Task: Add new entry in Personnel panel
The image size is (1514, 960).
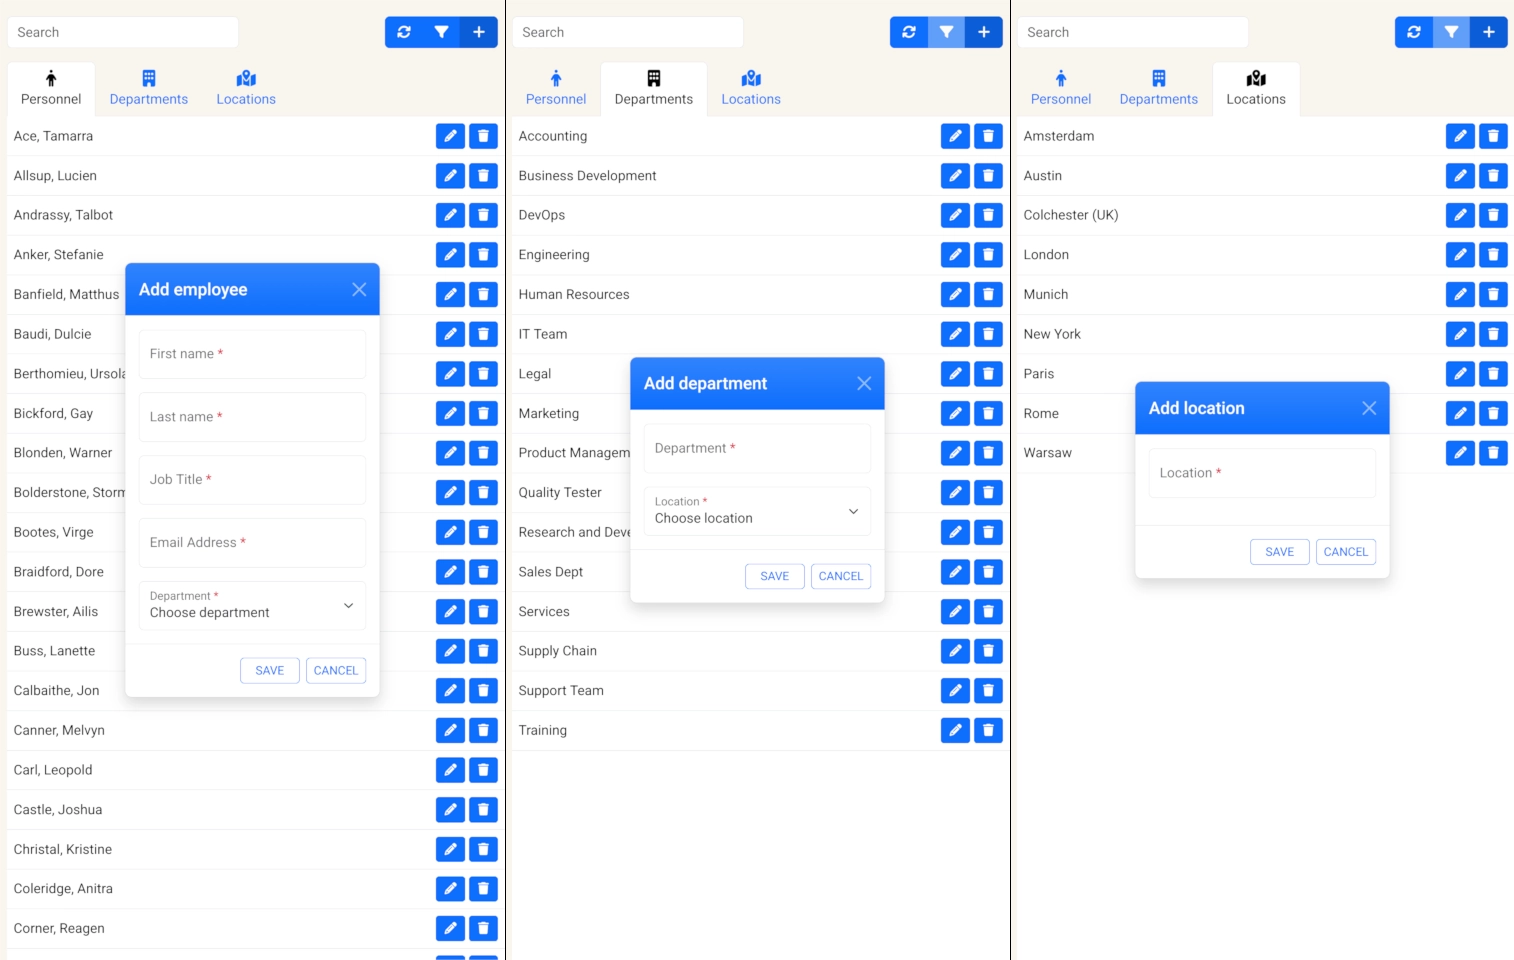Action: click(479, 32)
